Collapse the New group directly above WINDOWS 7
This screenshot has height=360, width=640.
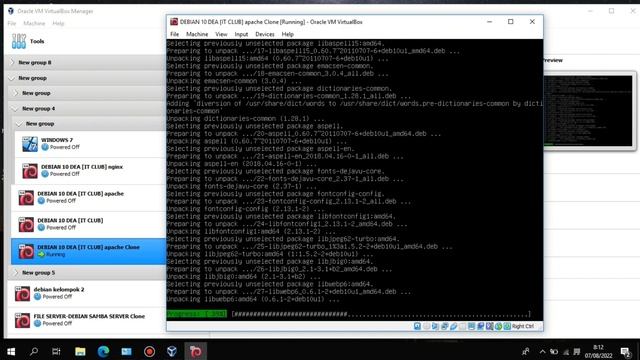[19, 124]
